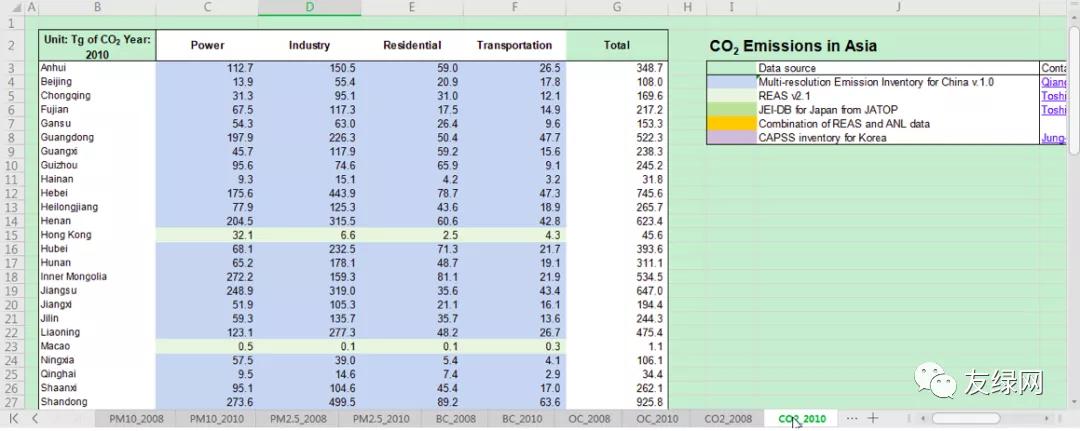Jump to the first sheet tab arrow
The height and width of the screenshot is (431, 1080).
pos(14,418)
